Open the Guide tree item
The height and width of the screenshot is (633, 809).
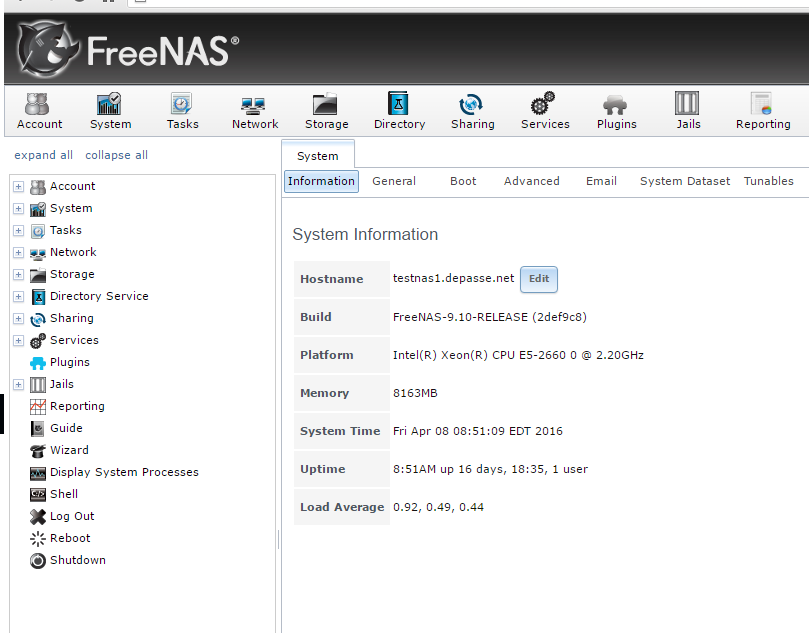click(x=66, y=428)
